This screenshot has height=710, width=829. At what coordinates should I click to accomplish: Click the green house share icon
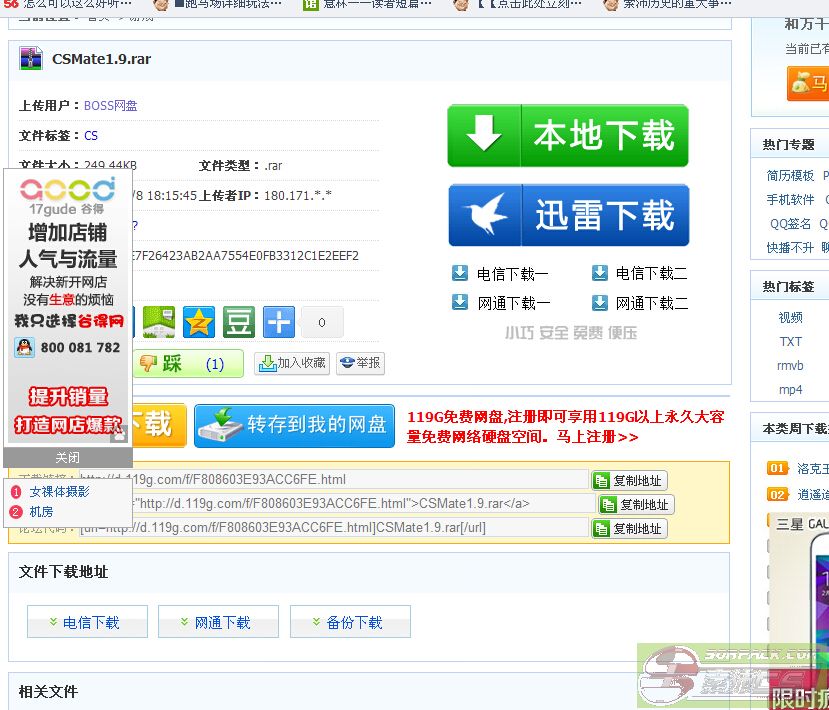point(159,322)
